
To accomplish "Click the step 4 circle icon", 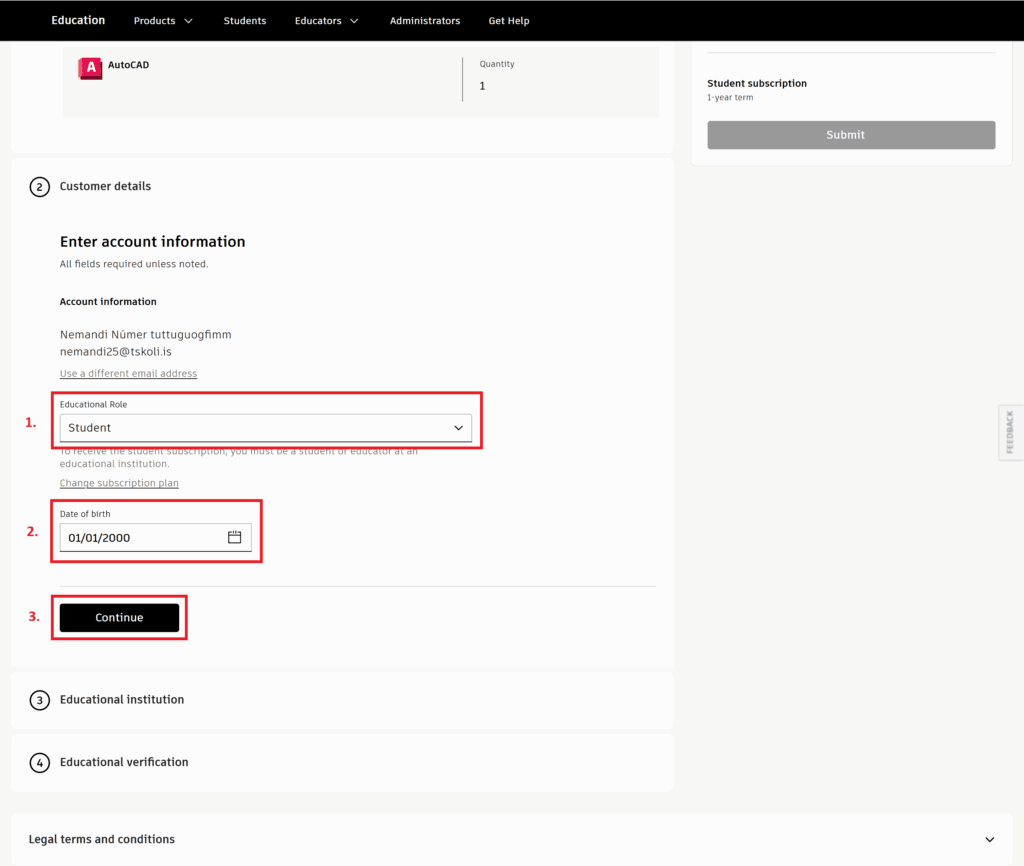I will (39, 763).
